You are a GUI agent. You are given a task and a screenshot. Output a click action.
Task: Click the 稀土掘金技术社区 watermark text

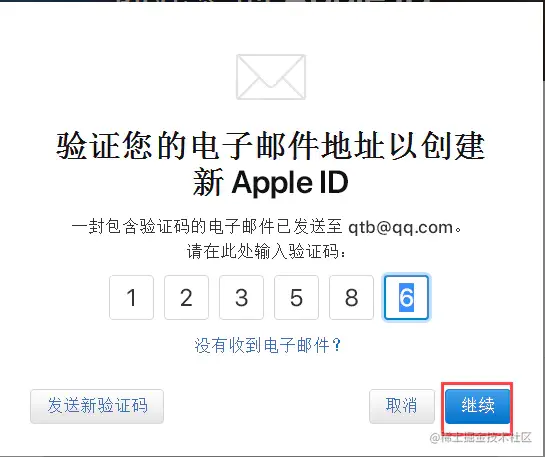coord(486,438)
